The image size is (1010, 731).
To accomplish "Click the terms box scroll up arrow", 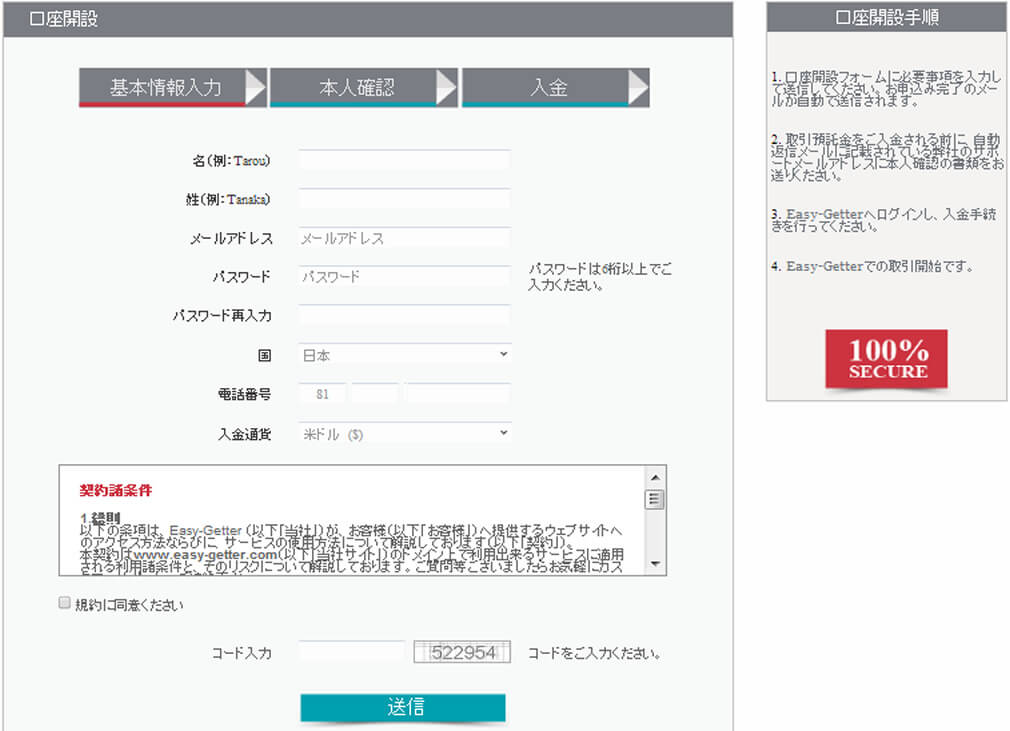I will click(655, 477).
